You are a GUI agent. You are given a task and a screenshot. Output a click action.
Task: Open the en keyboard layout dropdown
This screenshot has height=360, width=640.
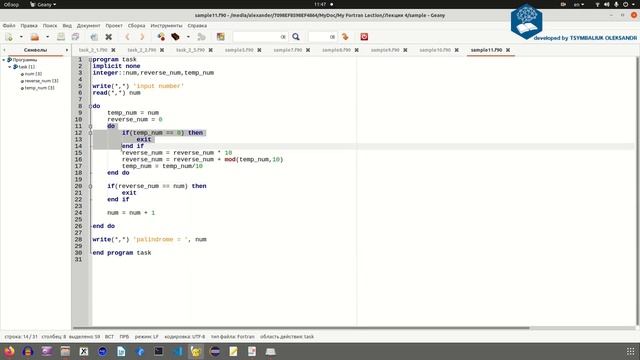coord(579,4)
